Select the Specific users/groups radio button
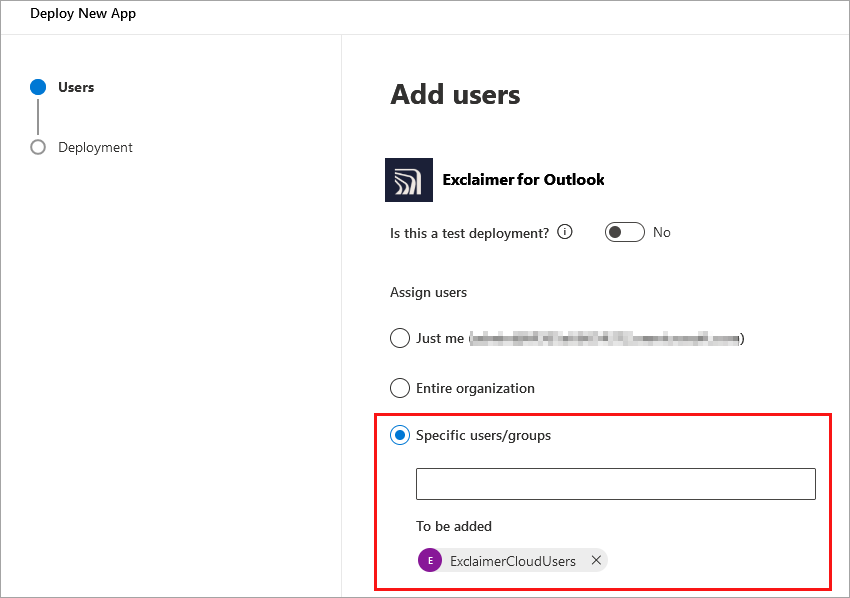This screenshot has height=598, width=850. (x=400, y=435)
